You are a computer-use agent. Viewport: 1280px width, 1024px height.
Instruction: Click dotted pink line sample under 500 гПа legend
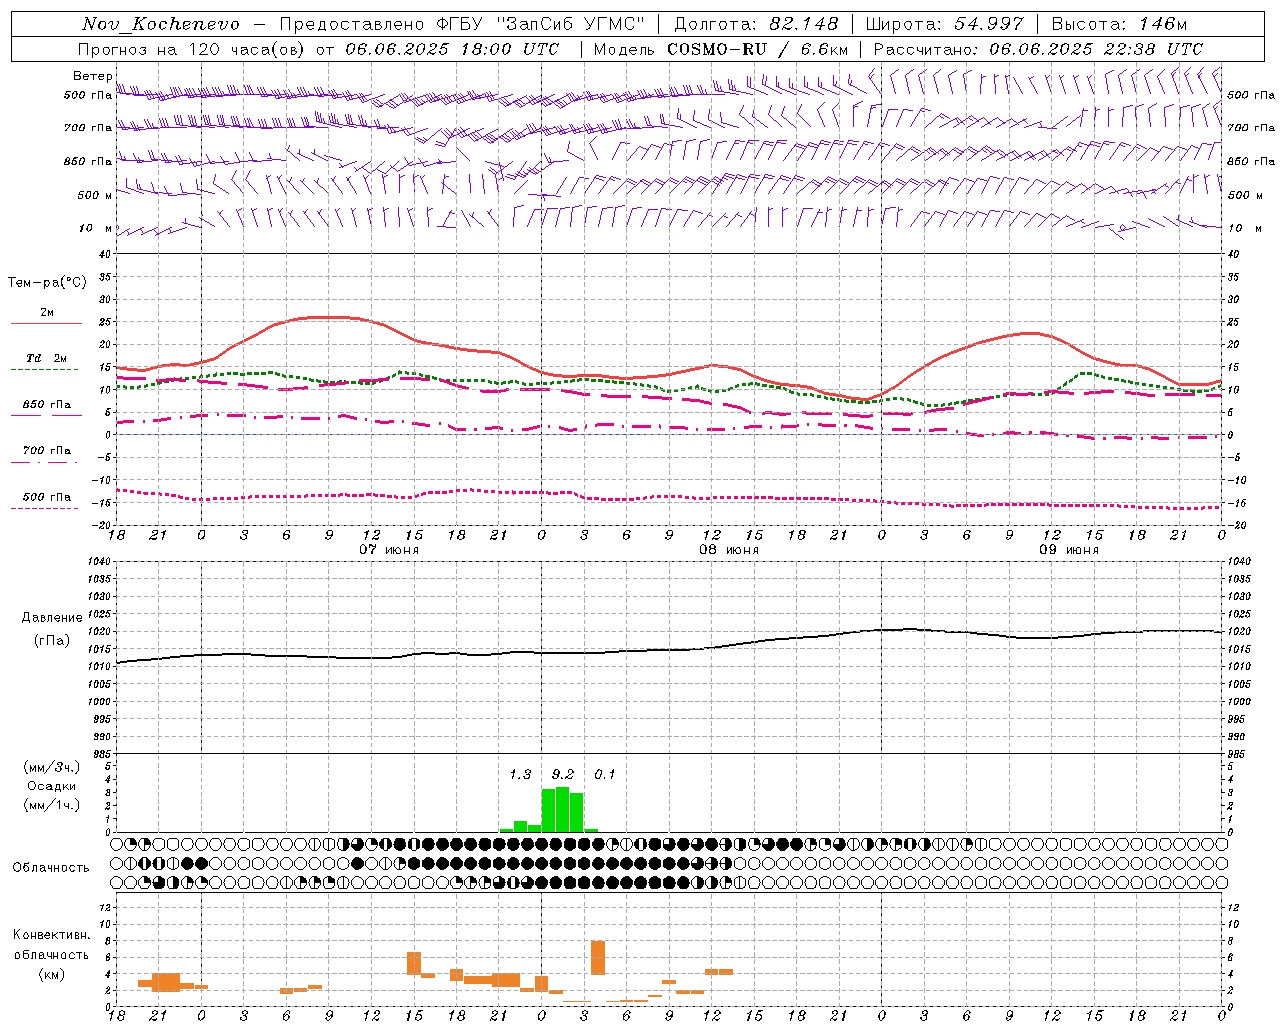(44, 508)
